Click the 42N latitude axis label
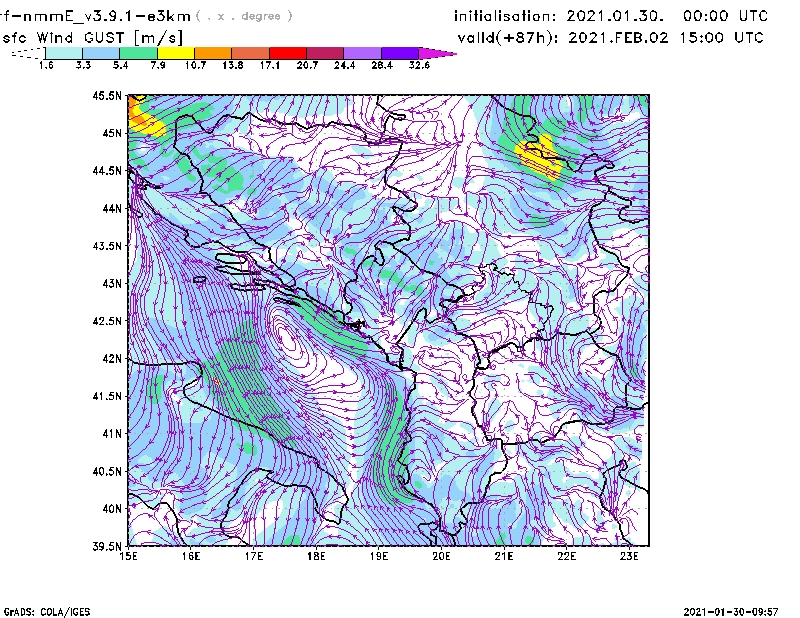The image size is (800, 618). coord(112,358)
